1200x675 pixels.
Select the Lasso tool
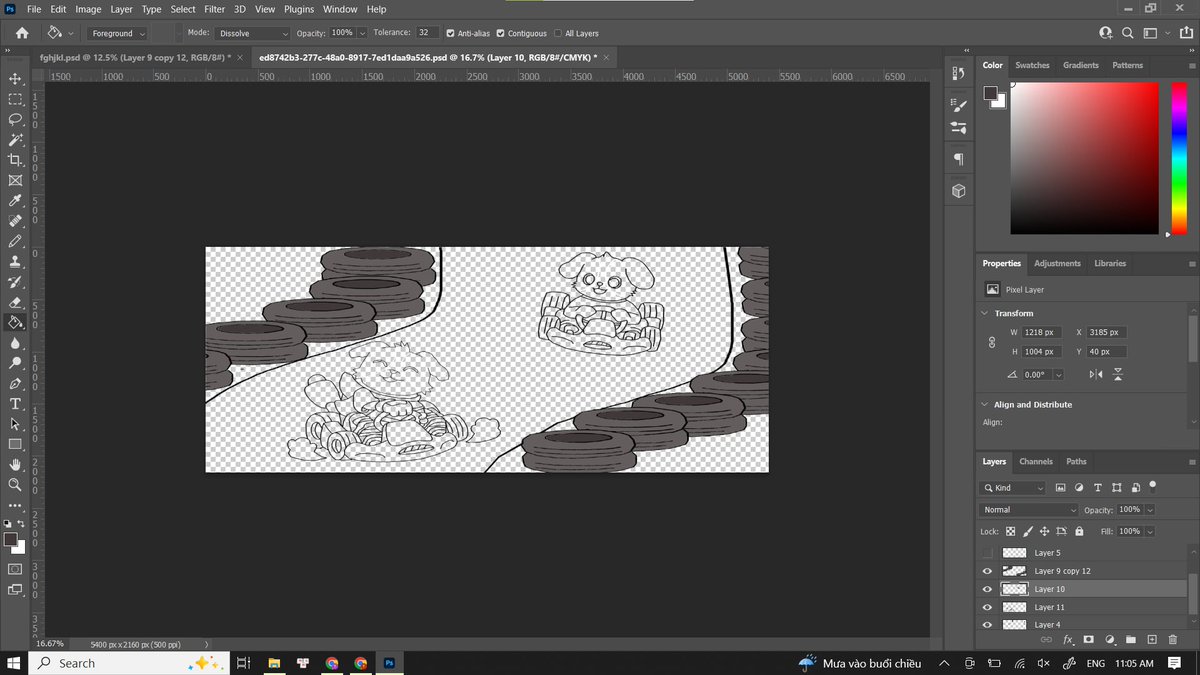click(x=15, y=119)
